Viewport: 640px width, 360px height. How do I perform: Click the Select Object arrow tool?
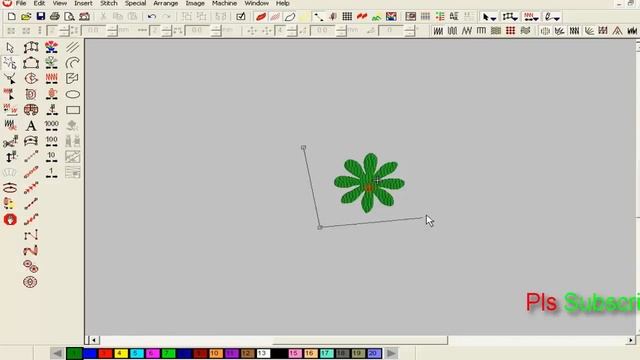click(x=10, y=48)
